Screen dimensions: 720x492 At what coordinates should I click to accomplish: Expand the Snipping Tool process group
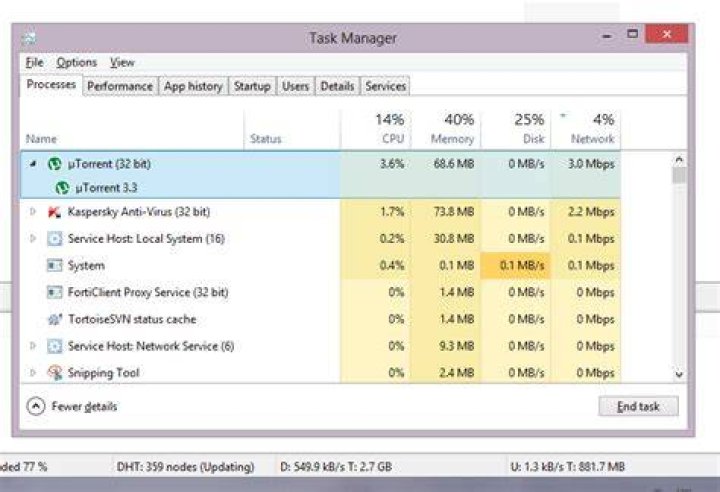(x=33, y=373)
